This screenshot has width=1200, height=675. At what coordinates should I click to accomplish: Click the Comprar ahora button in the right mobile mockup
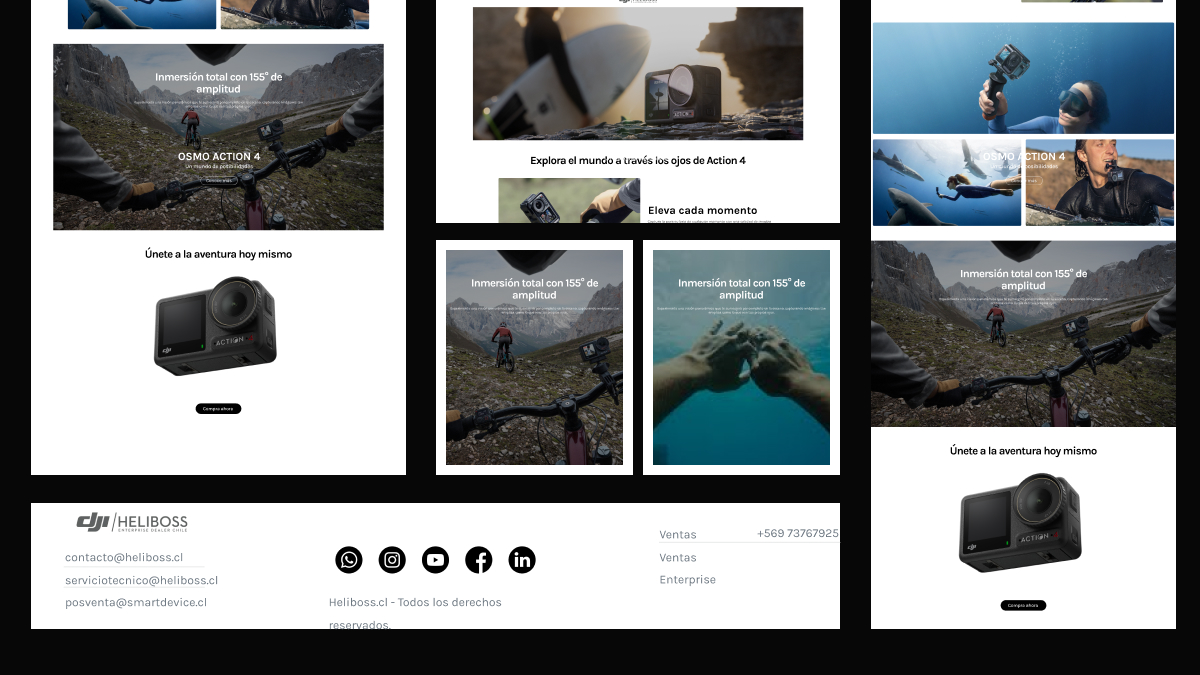click(1023, 605)
